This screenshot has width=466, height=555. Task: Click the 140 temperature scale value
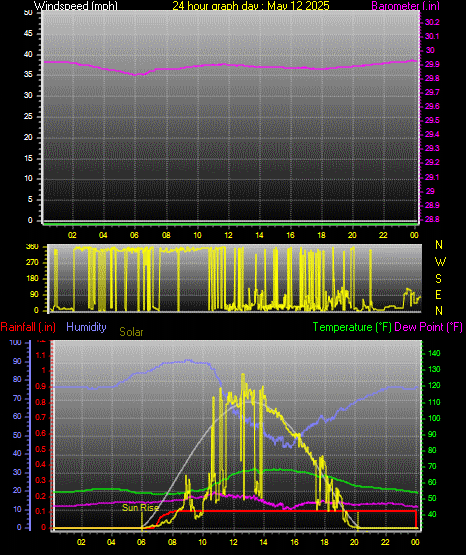[x=434, y=353]
